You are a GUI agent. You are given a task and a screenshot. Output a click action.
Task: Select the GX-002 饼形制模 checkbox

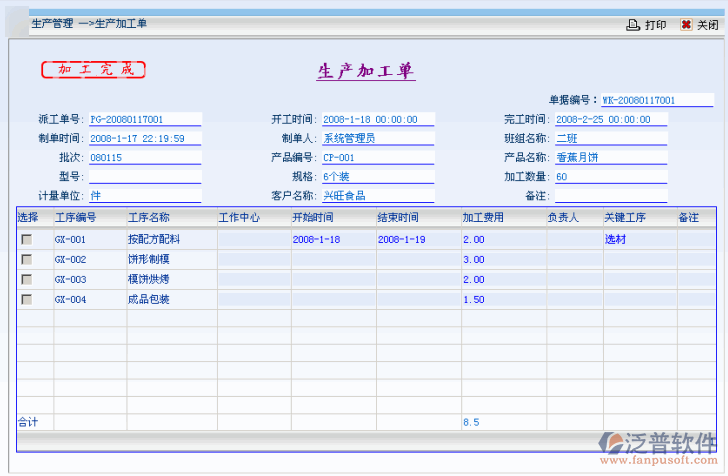27,260
